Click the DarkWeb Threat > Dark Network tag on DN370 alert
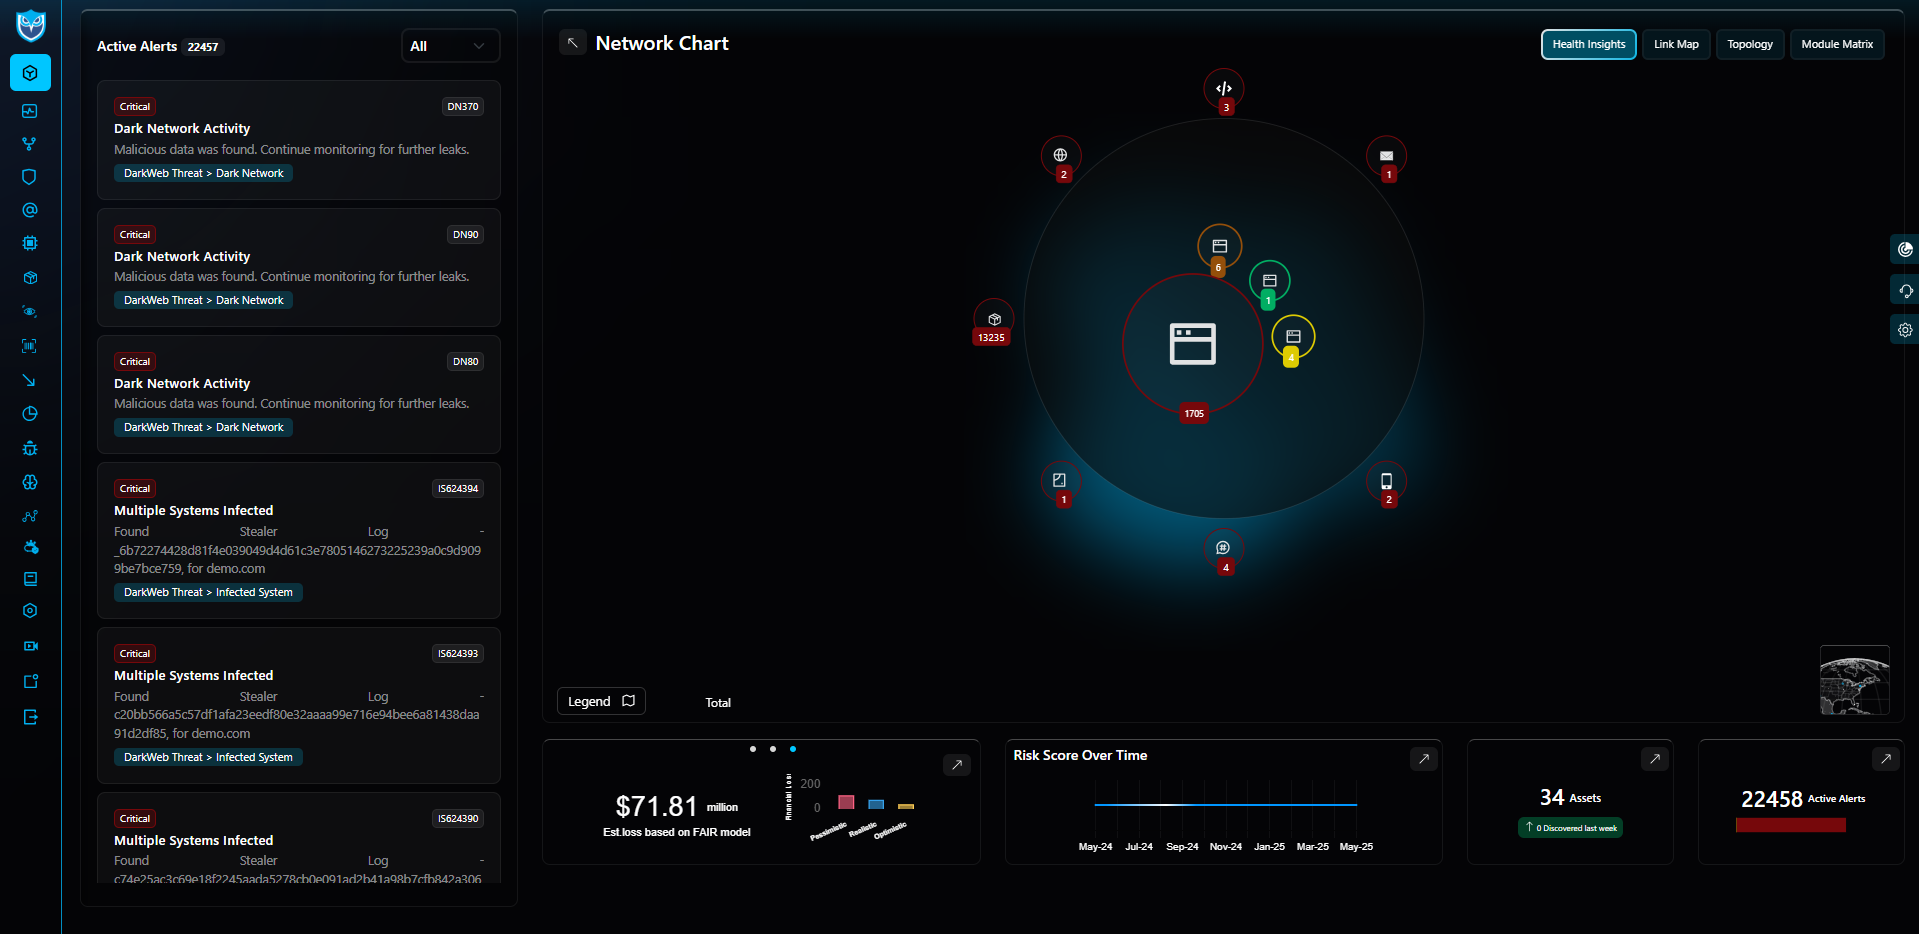1919x934 pixels. pyautogui.click(x=203, y=172)
